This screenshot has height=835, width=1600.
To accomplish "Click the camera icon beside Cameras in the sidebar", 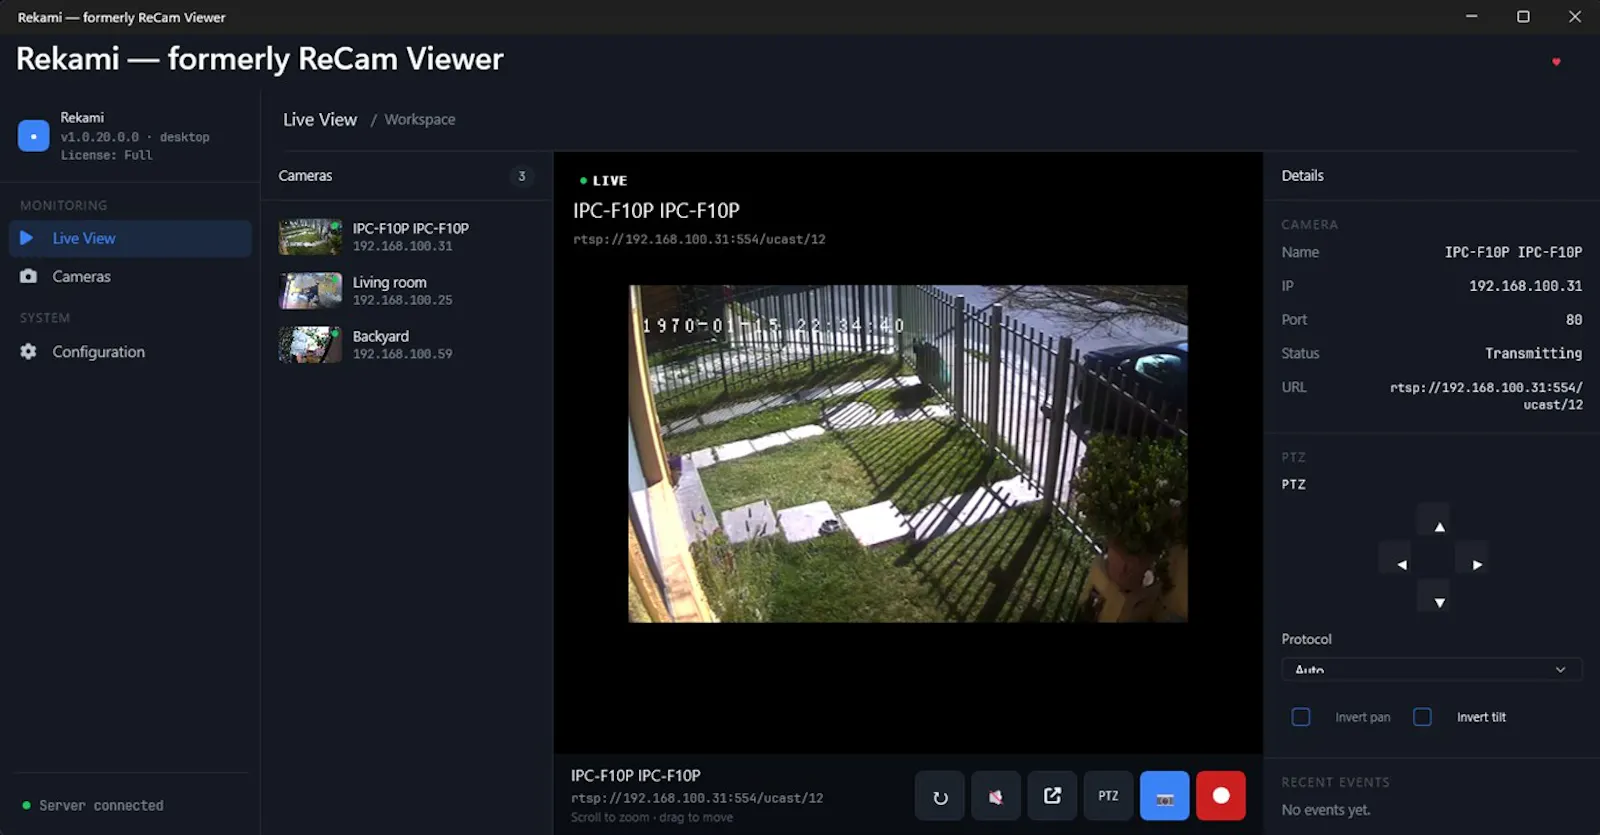I will click(28, 276).
